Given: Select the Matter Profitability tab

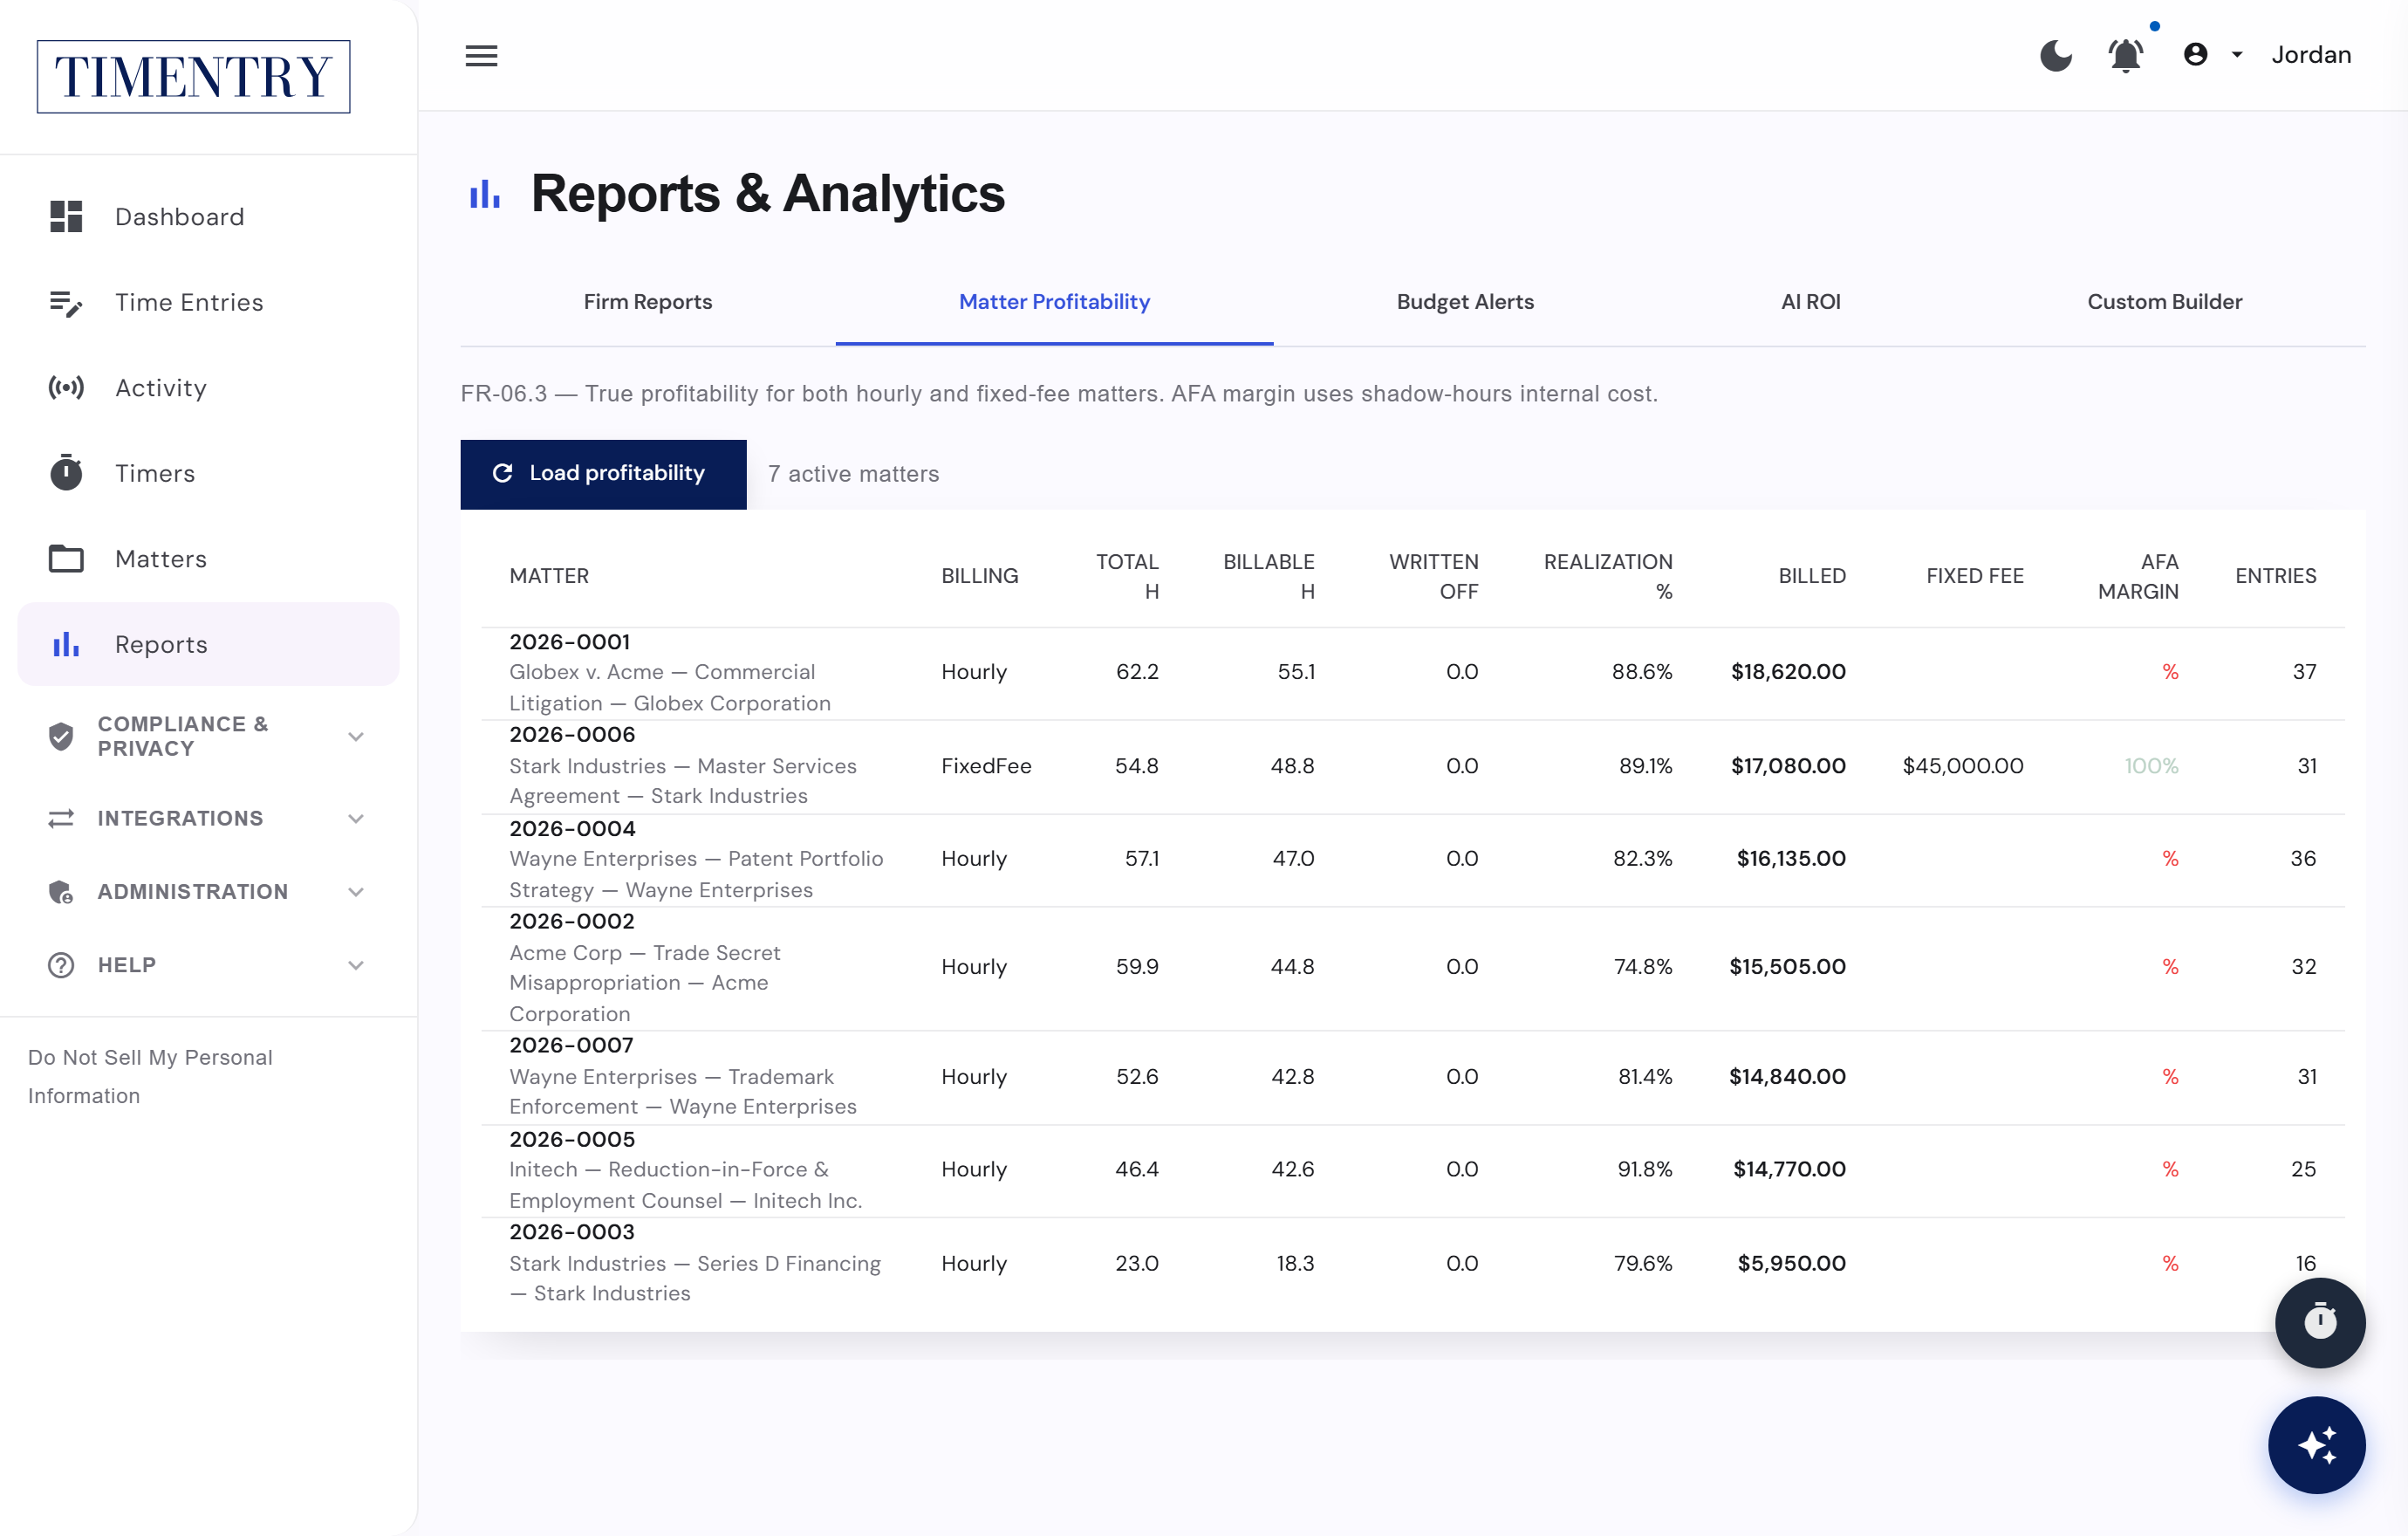Looking at the screenshot, I should pyautogui.click(x=1054, y=301).
